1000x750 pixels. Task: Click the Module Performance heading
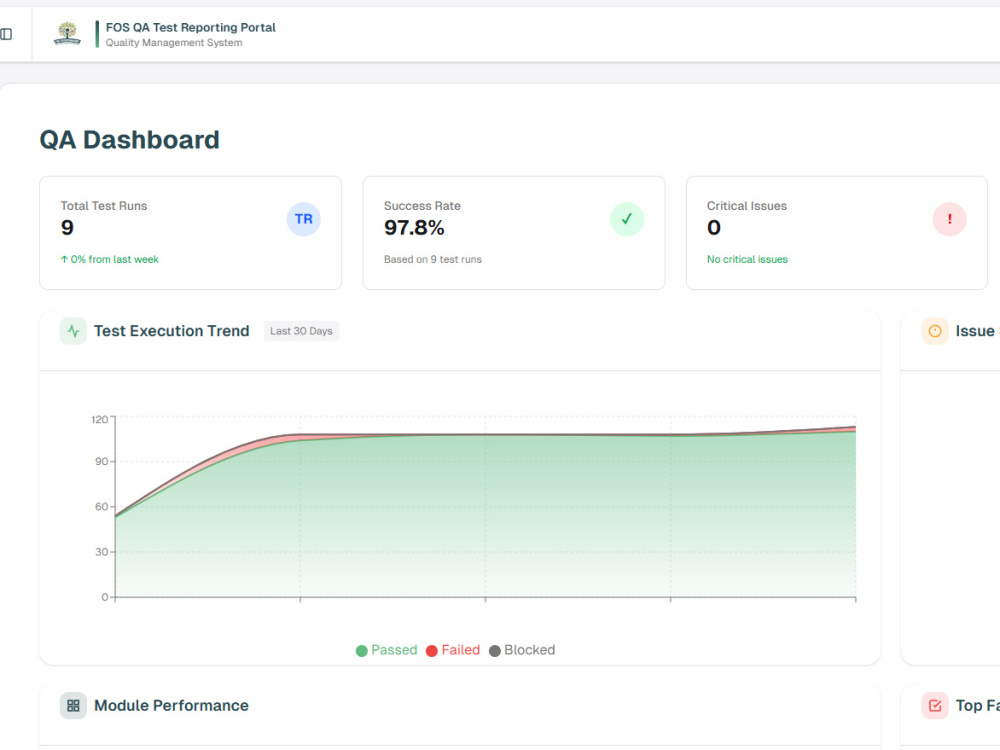(x=172, y=706)
